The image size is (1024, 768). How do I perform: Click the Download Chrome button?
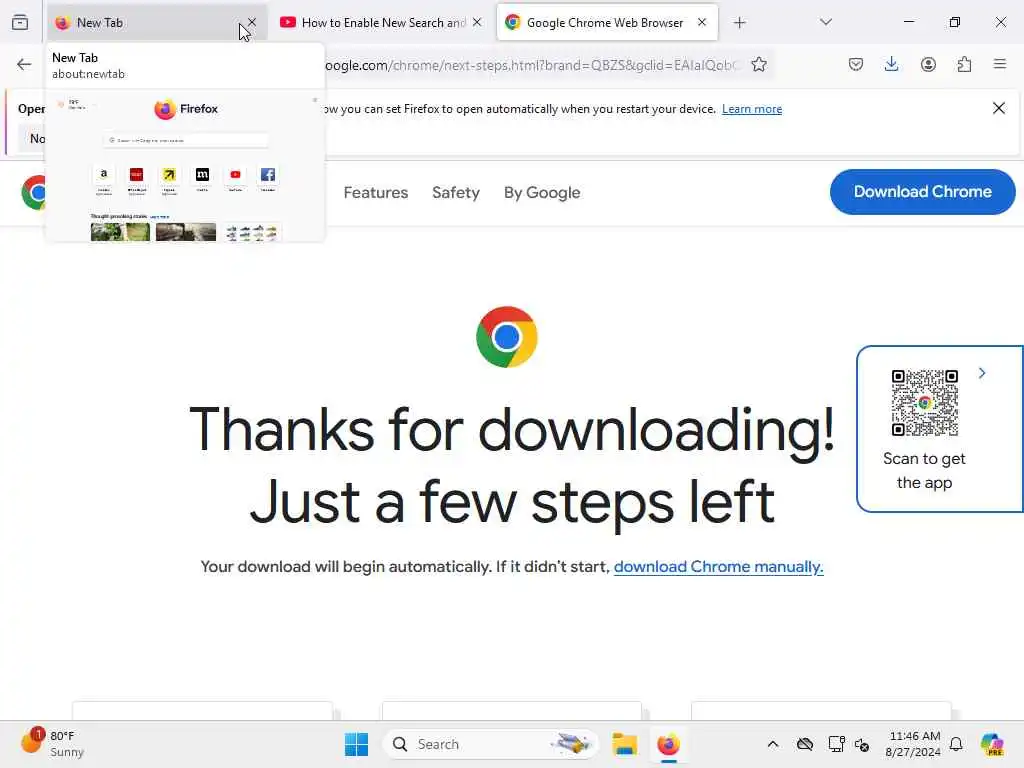[923, 191]
